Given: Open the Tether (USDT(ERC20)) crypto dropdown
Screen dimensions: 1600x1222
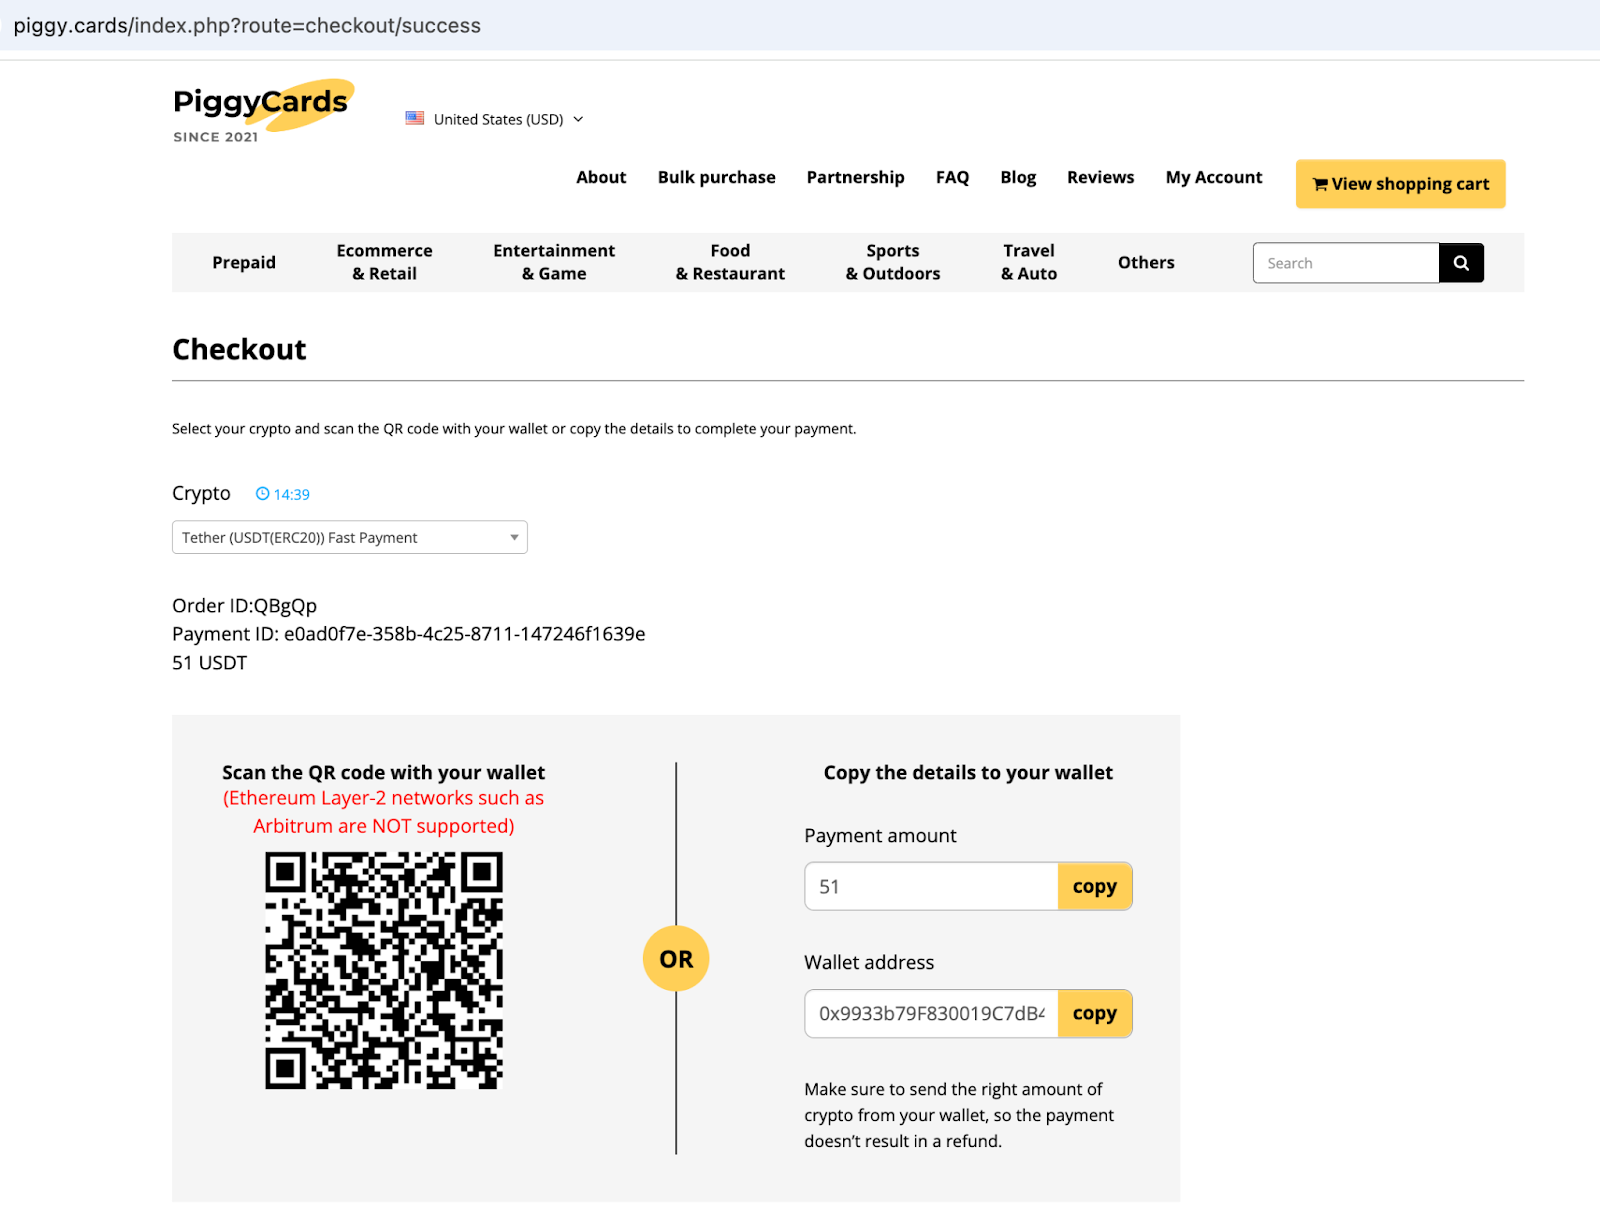Looking at the screenshot, I should [350, 537].
